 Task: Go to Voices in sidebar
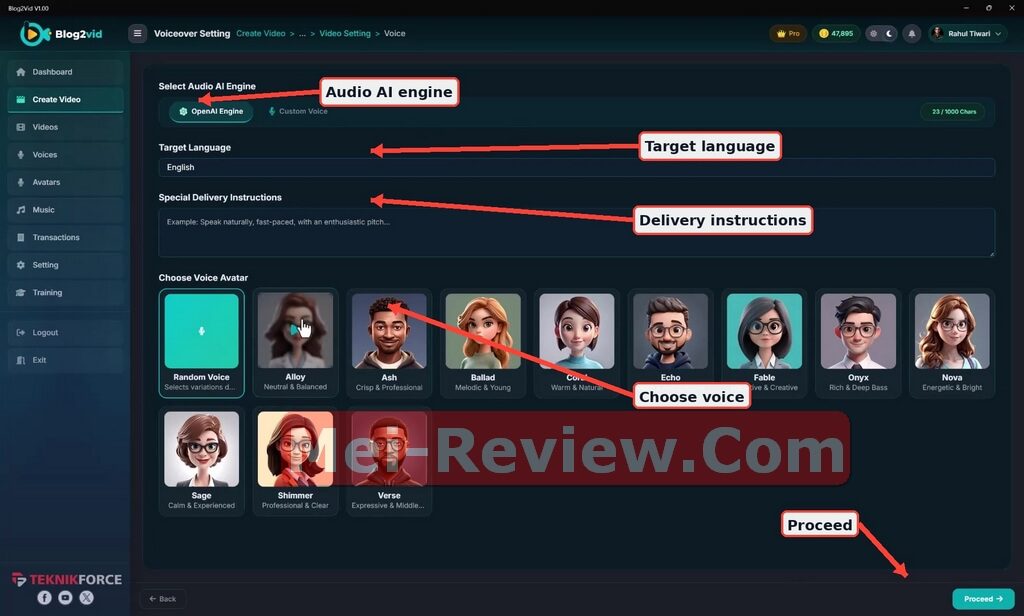pos(65,154)
